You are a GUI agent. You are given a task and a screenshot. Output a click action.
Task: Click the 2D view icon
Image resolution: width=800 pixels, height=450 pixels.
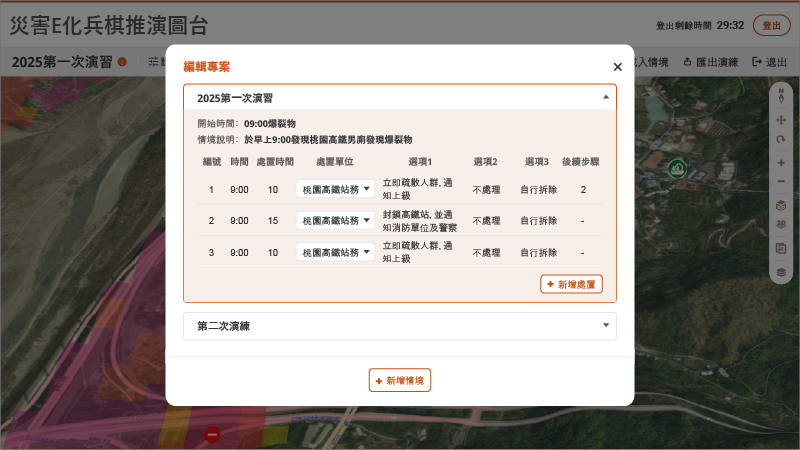[781, 224]
